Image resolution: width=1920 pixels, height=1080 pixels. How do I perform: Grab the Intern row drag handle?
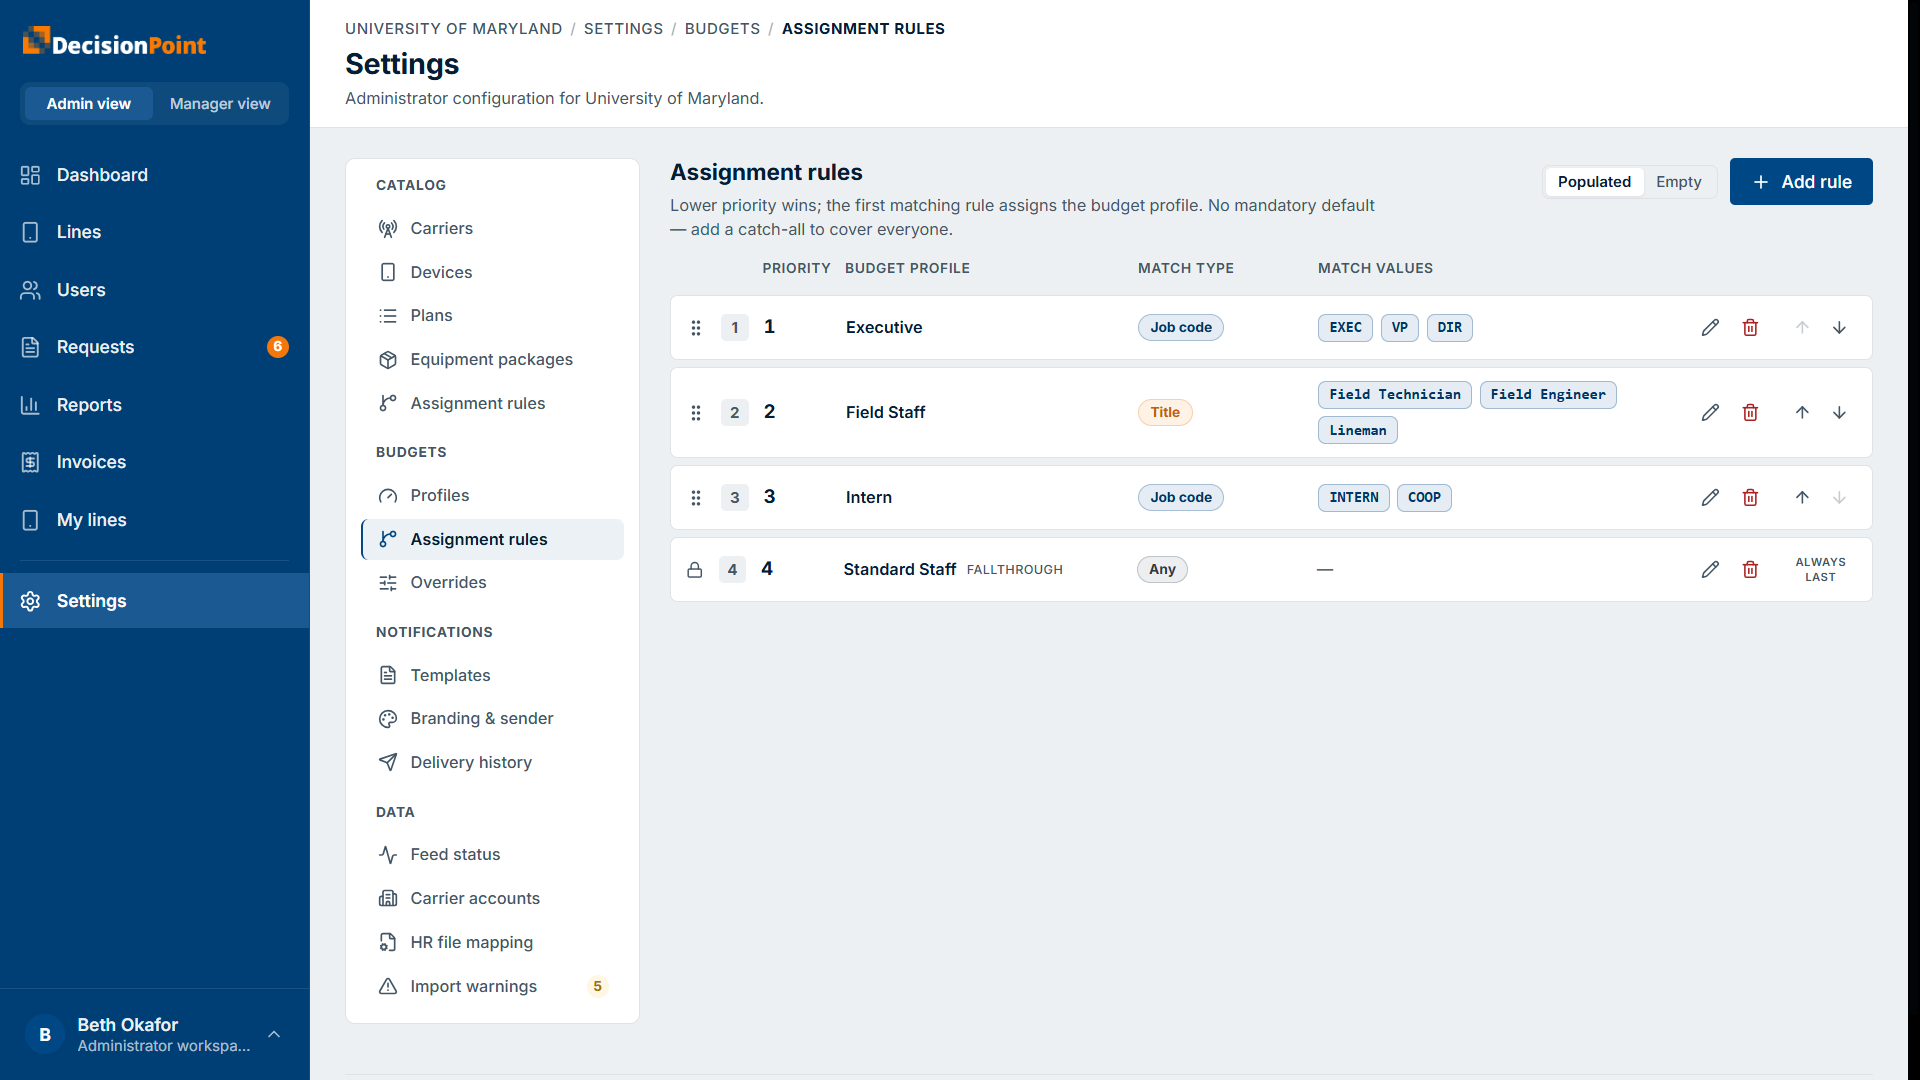coord(696,498)
